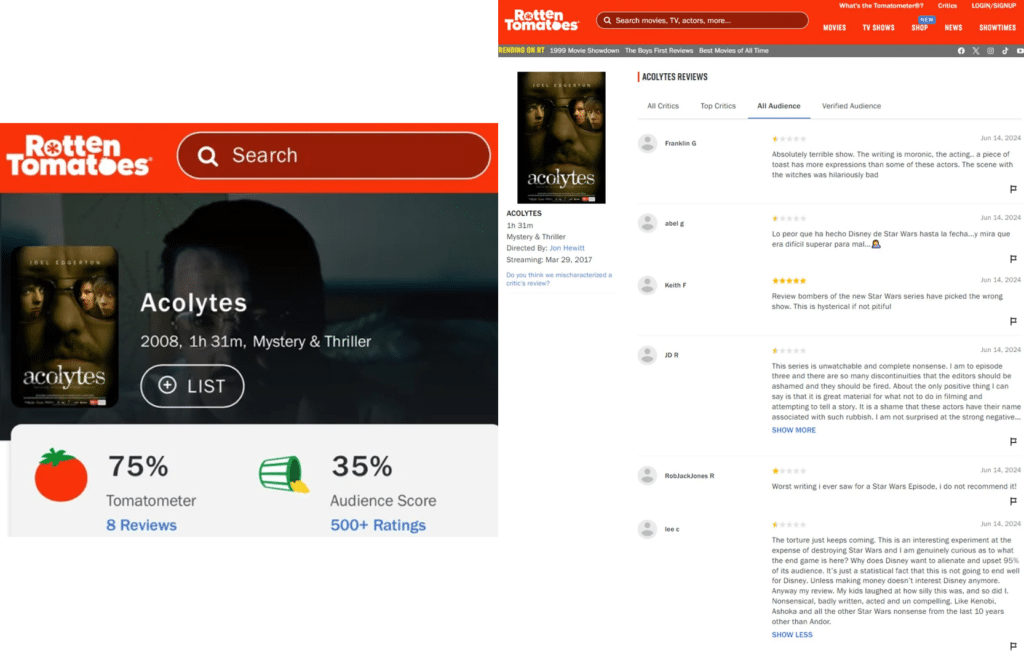Click the reviewer name 'Franklin G'
The height and width of the screenshot is (660, 1024).
tap(680, 143)
